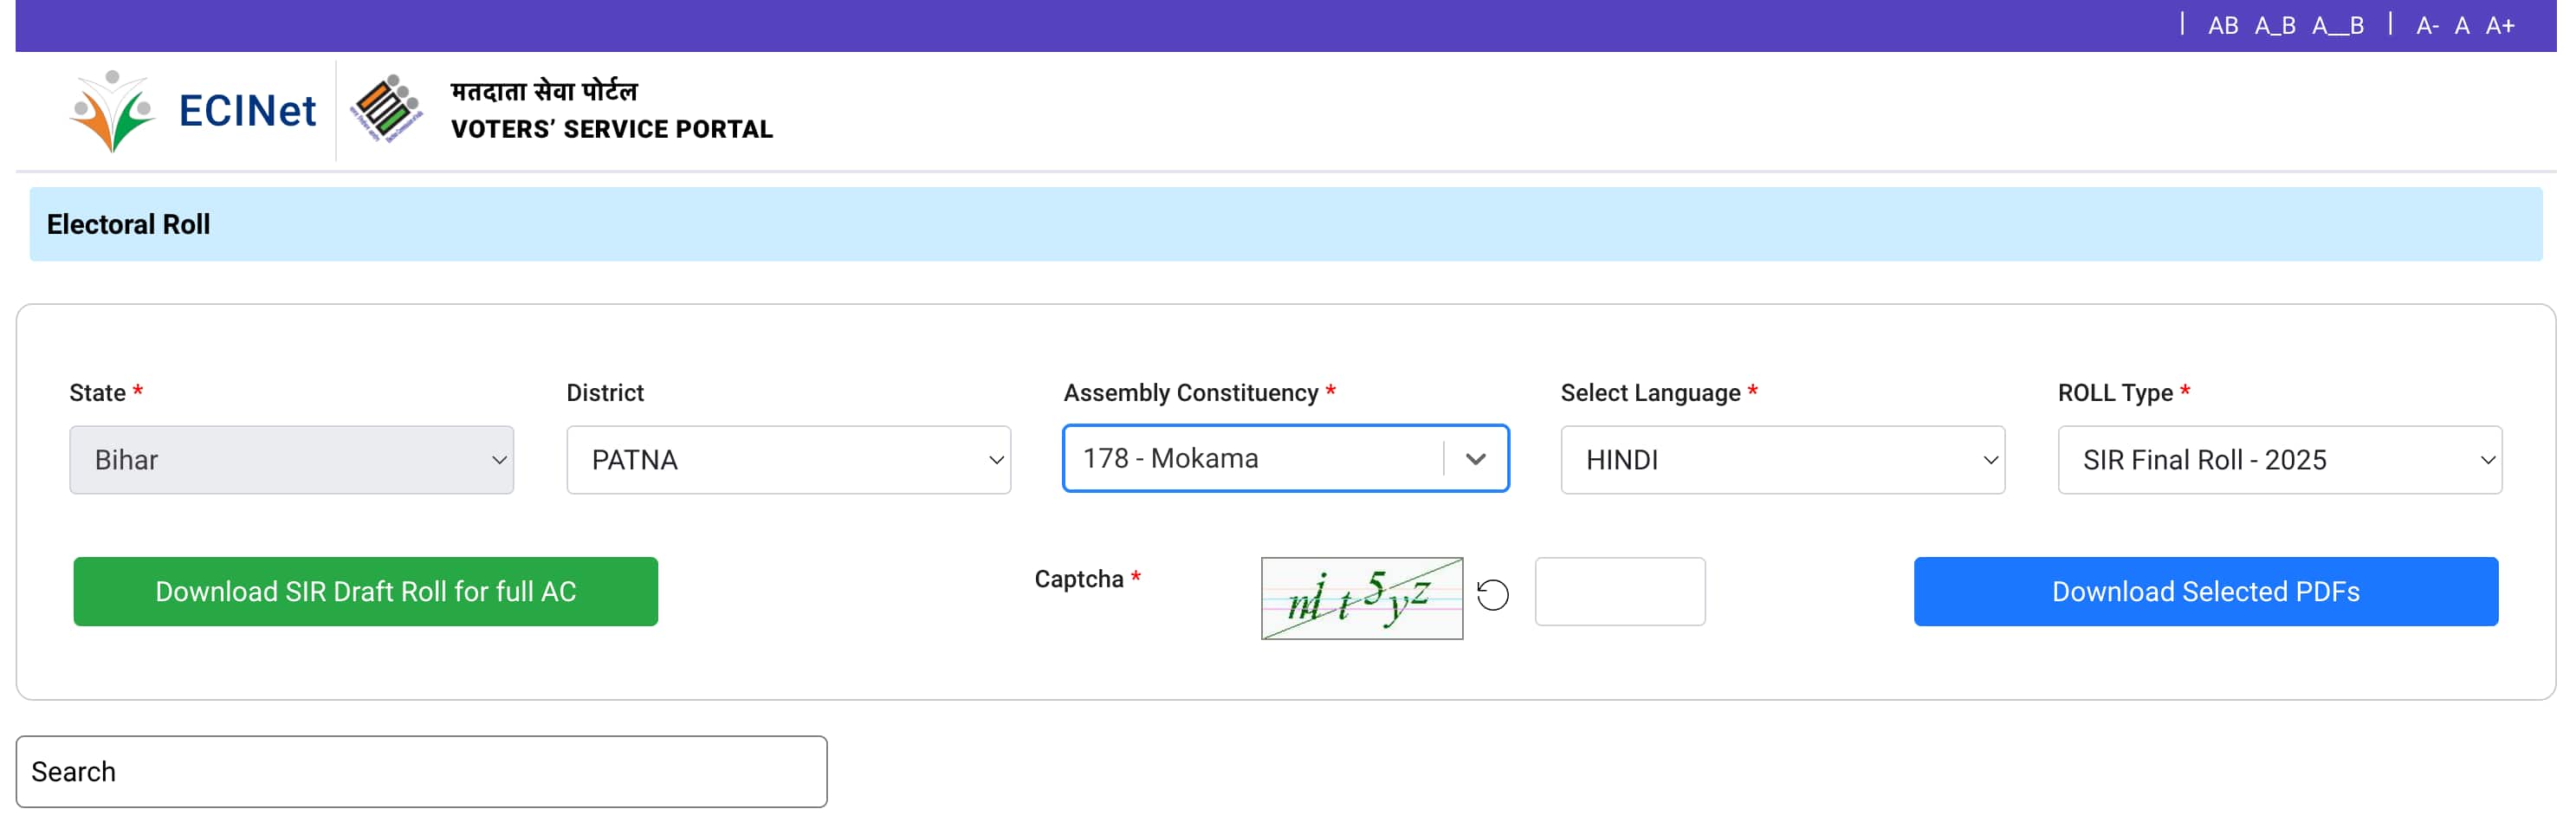This screenshot has width=2576, height=835.
Task: Open the State dropdown showing Bihar
Action: 291,460
